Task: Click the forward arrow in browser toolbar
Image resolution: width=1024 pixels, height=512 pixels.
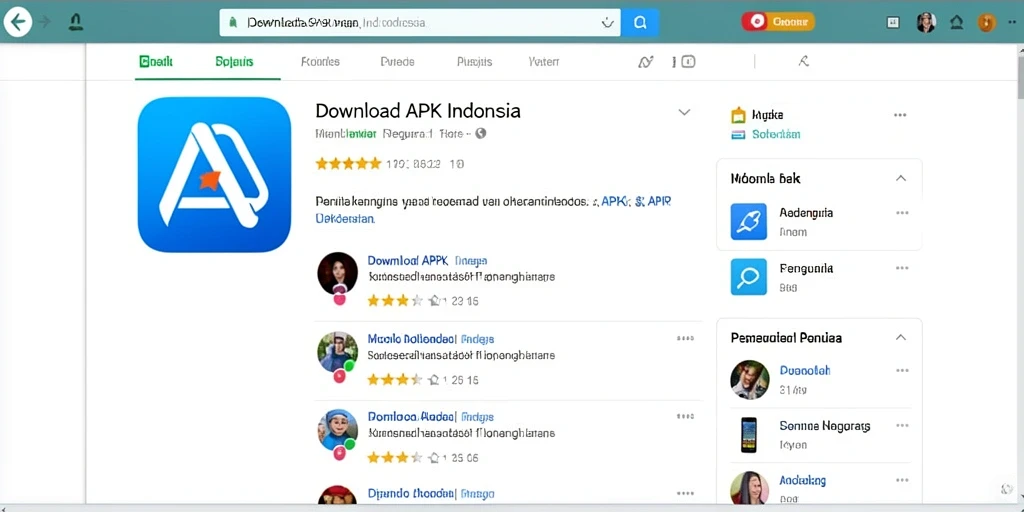Action: coord(44,22)
